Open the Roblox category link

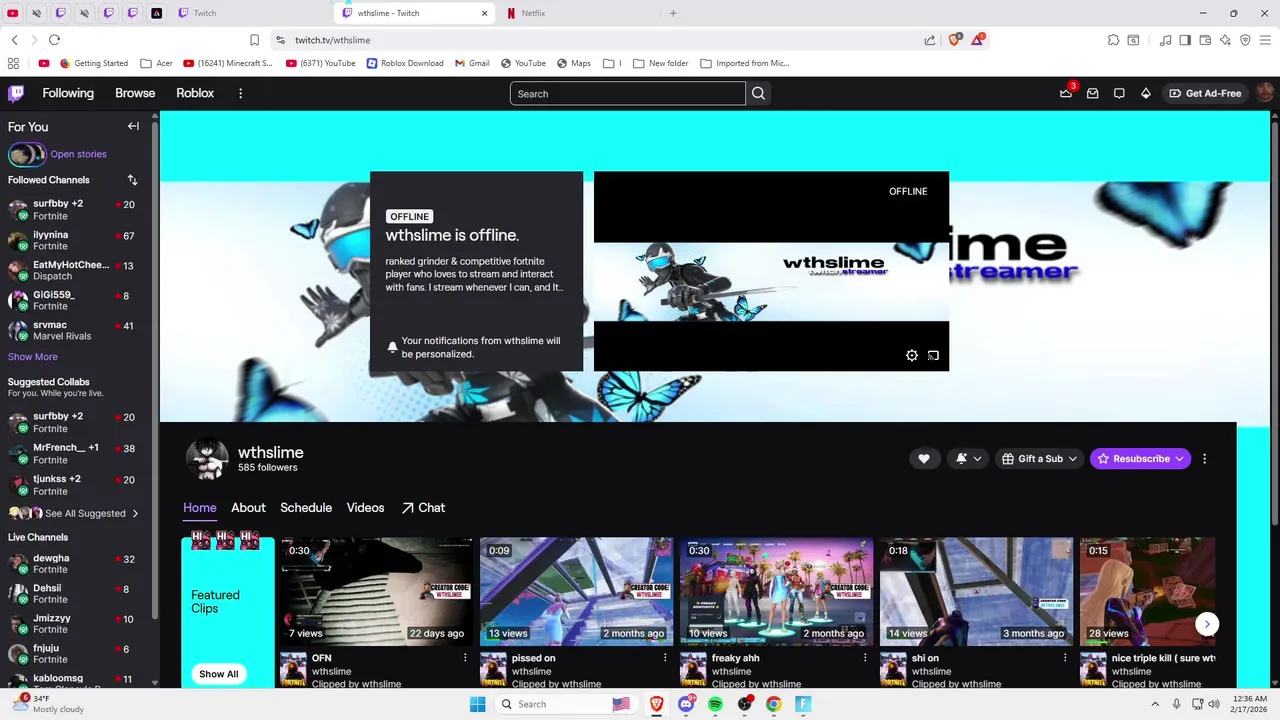pos(195,93)
